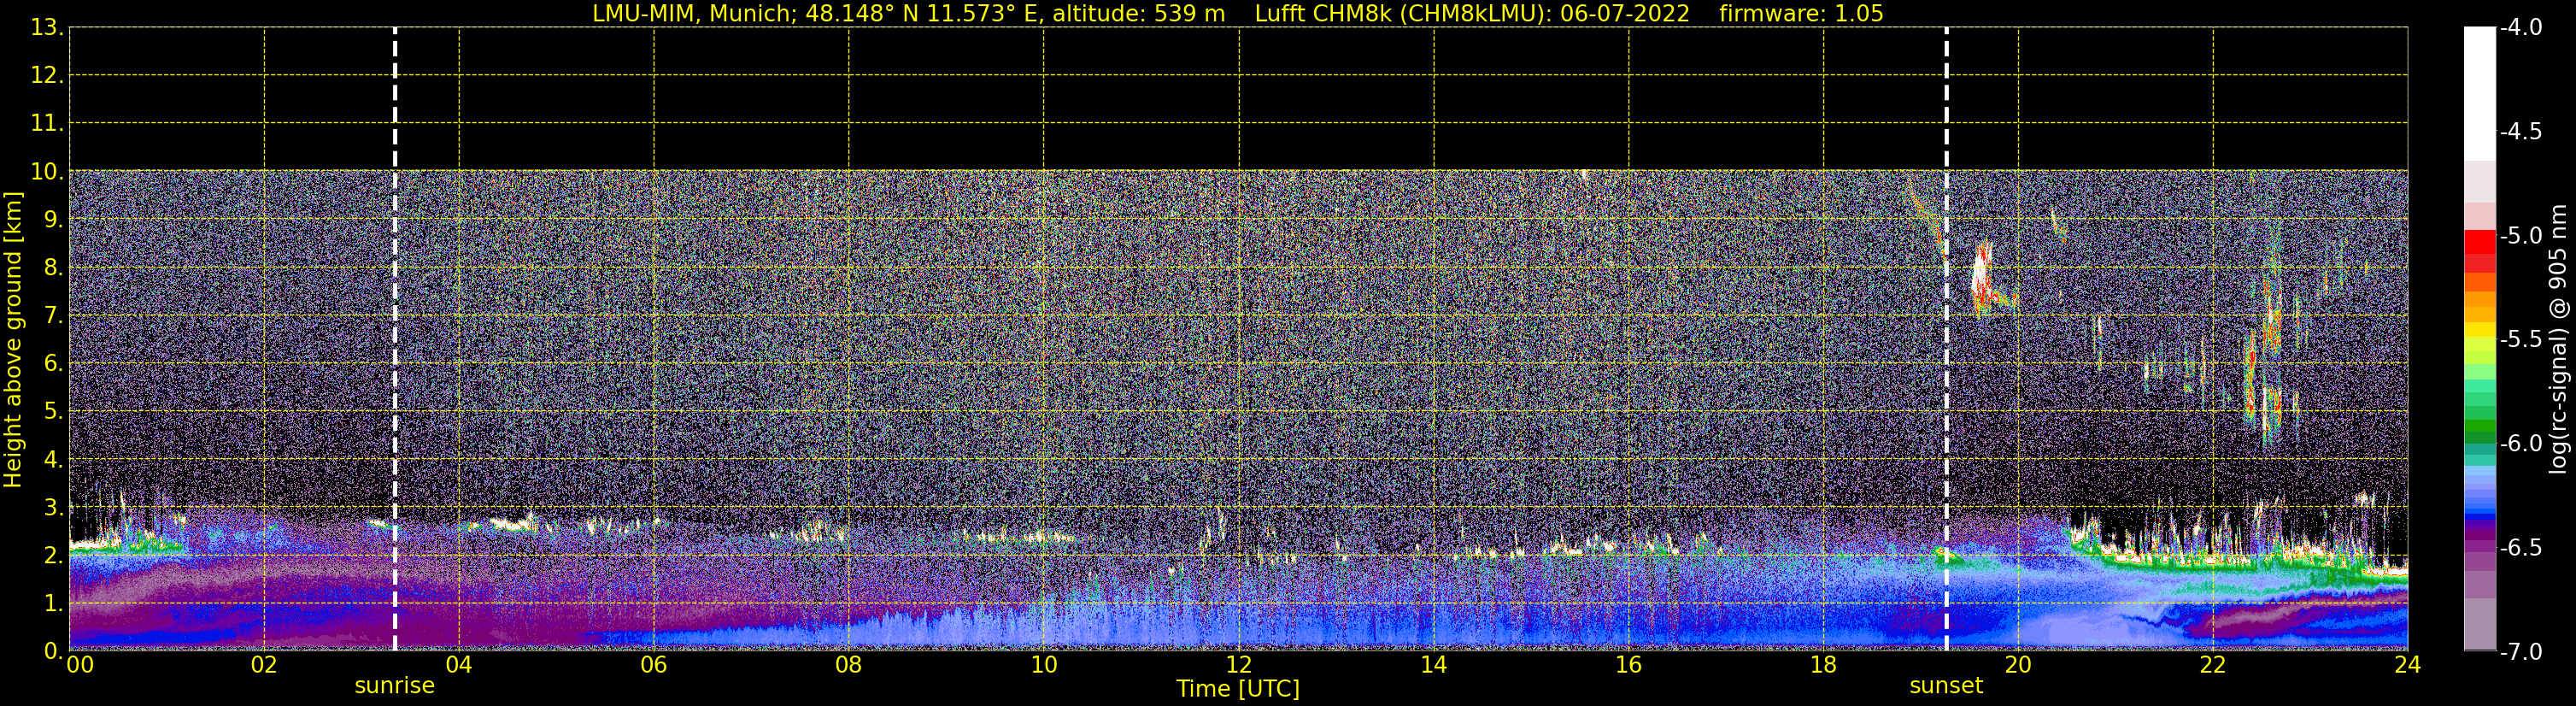Click the sunset dashed vertical line
Viewport: 2576px width, 706px height.
pyautogui.click(x=1946, y=339)
